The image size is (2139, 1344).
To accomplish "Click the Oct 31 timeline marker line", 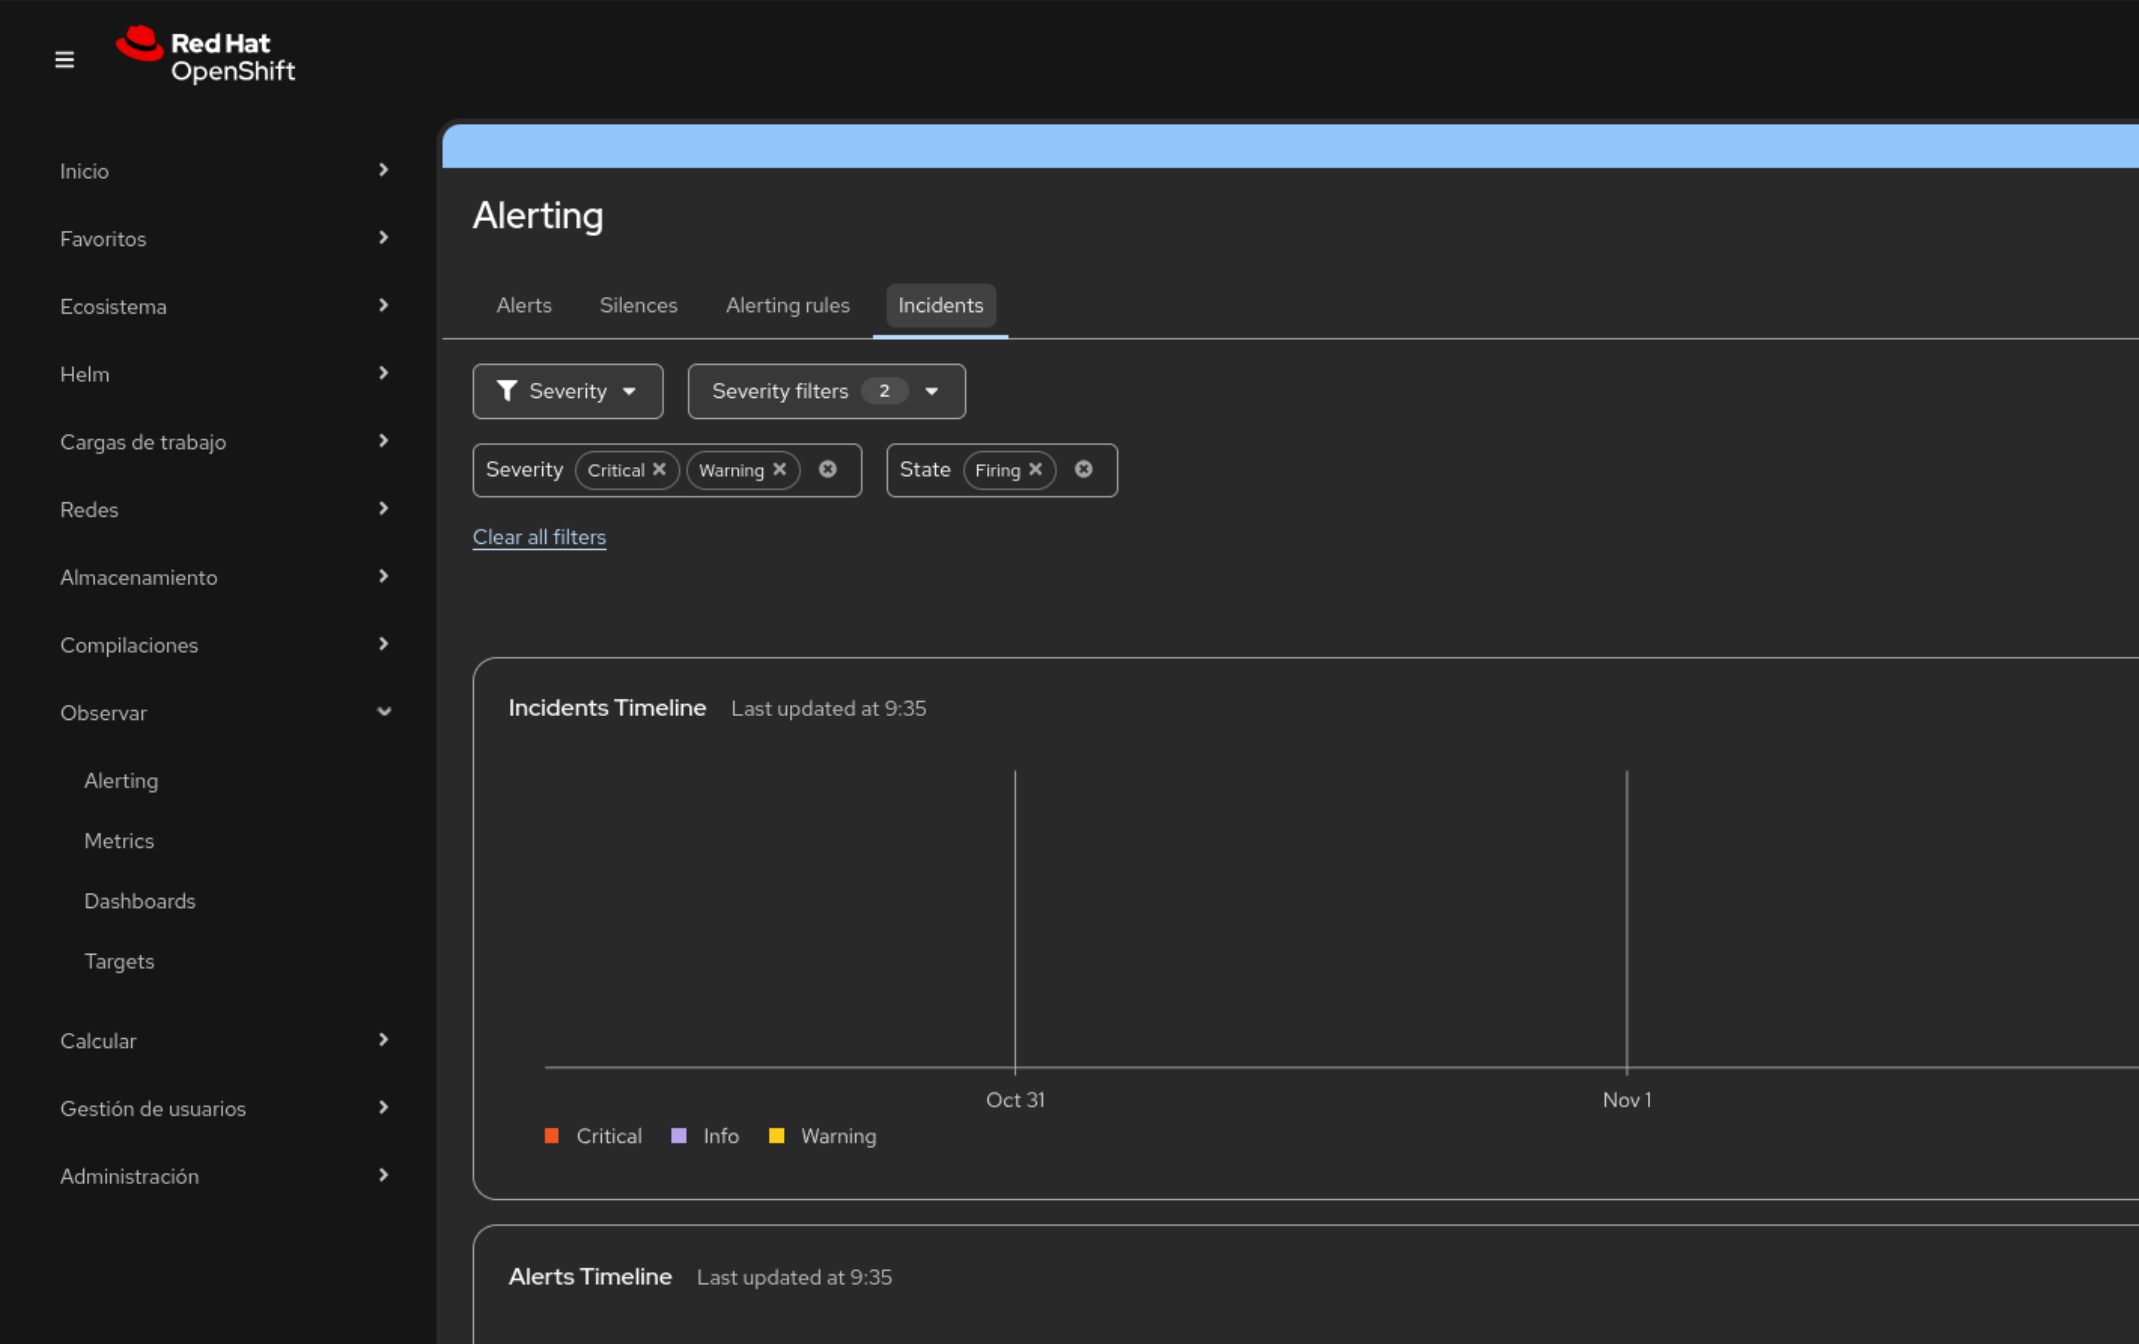I will (x=1015, y=918).
